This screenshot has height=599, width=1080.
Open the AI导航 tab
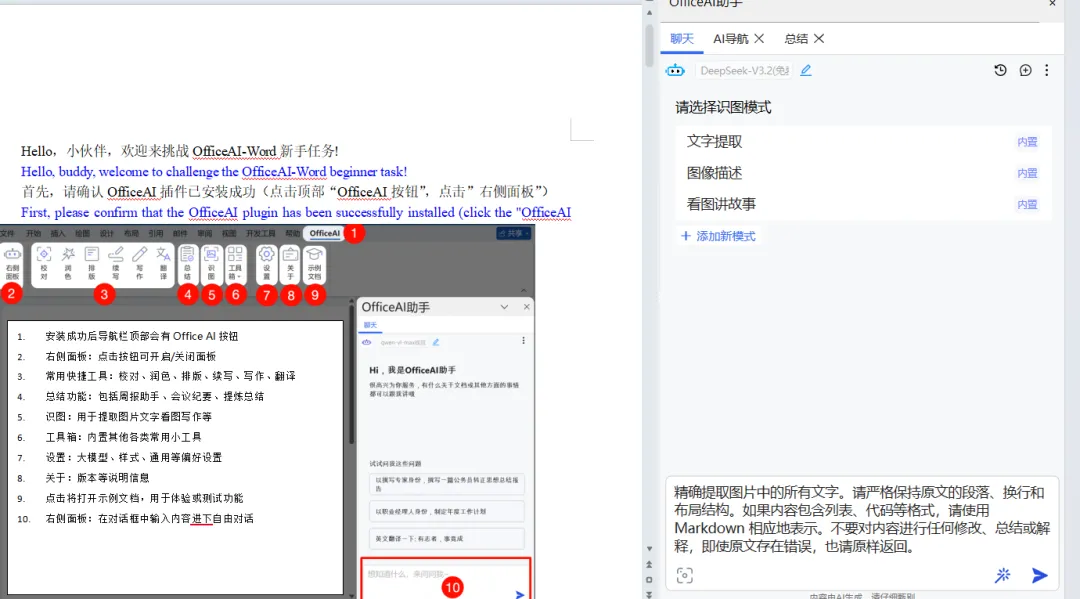(730, 39)
